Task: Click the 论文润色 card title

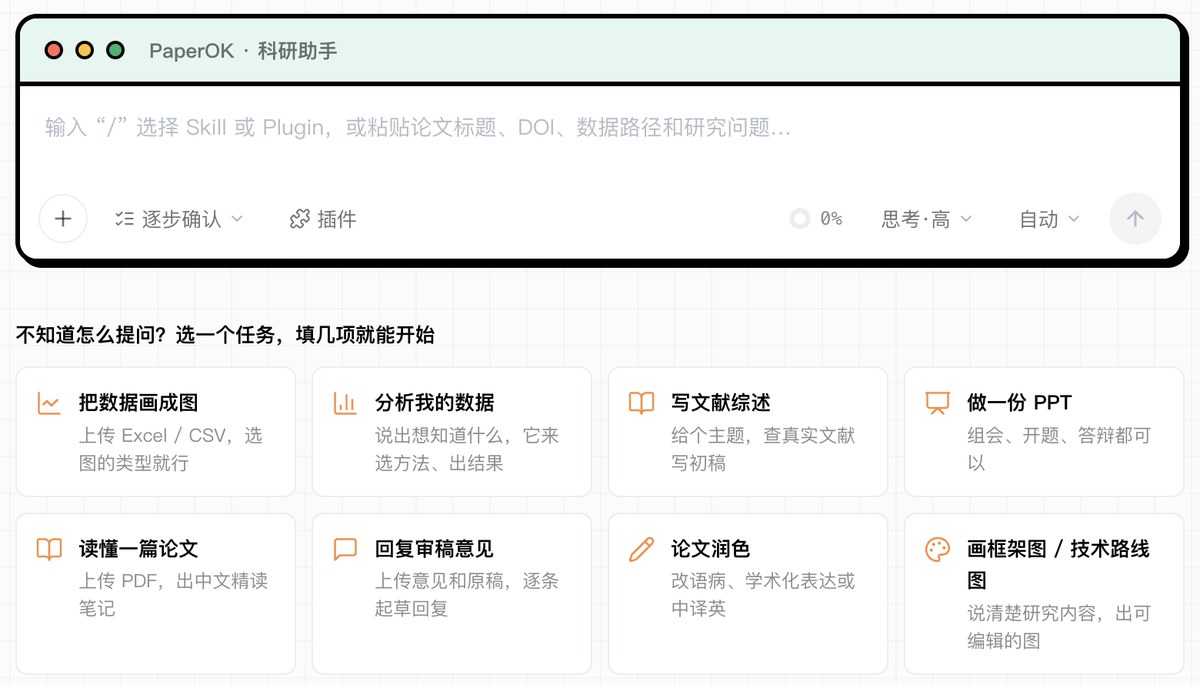Action: pyautogui.click(x=710, y=549)
